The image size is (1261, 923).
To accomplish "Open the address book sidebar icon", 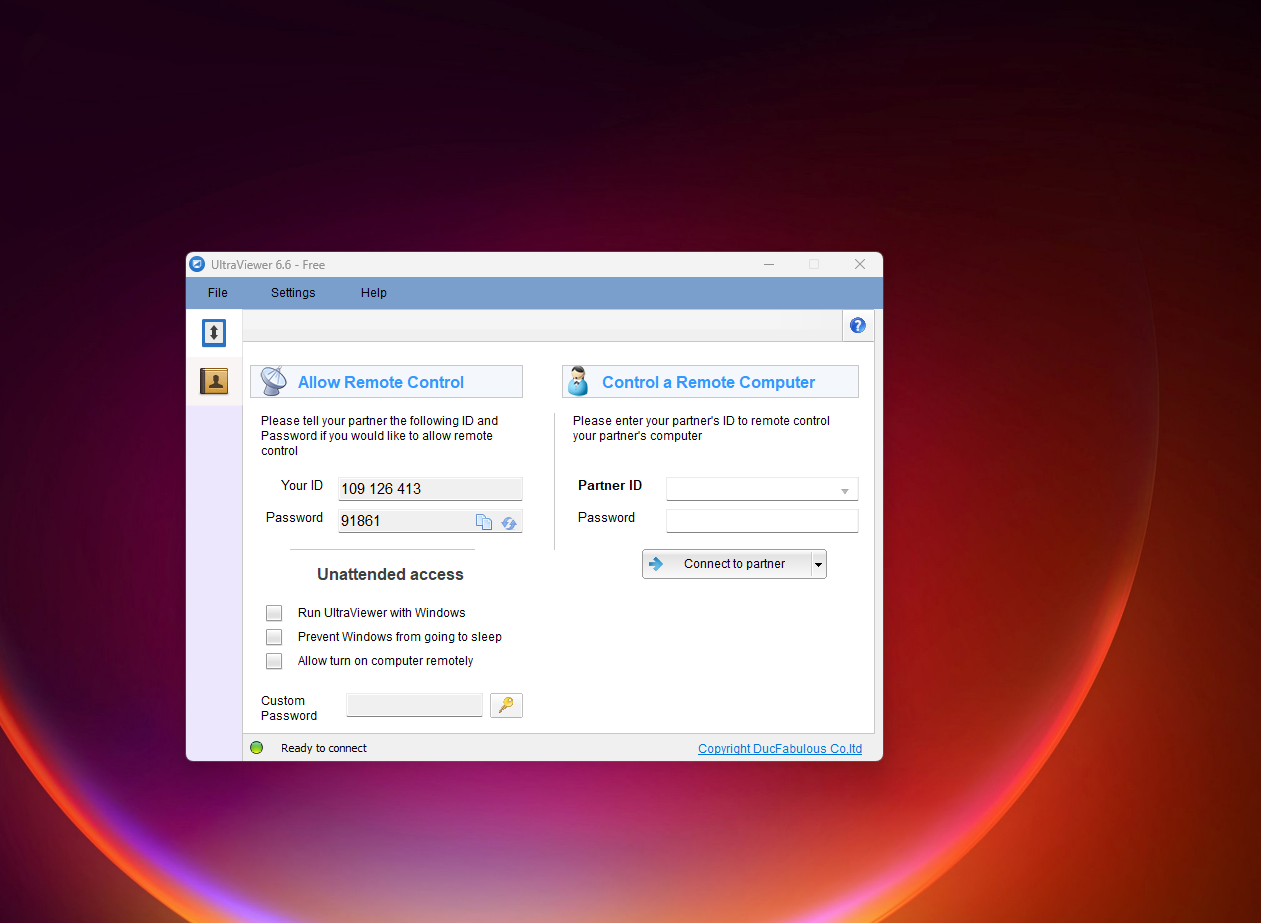I will pyautogui.click(x=214, y=381).
